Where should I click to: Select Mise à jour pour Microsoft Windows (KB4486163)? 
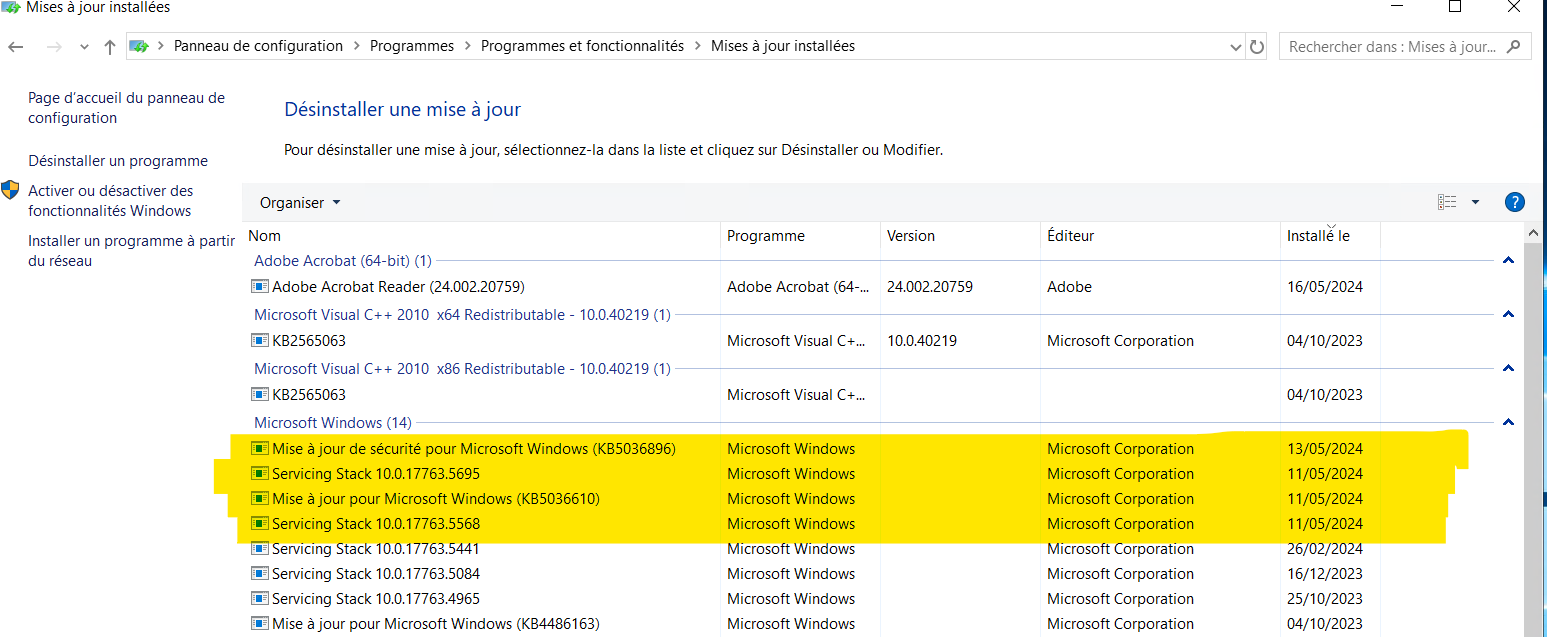(436, 624)
